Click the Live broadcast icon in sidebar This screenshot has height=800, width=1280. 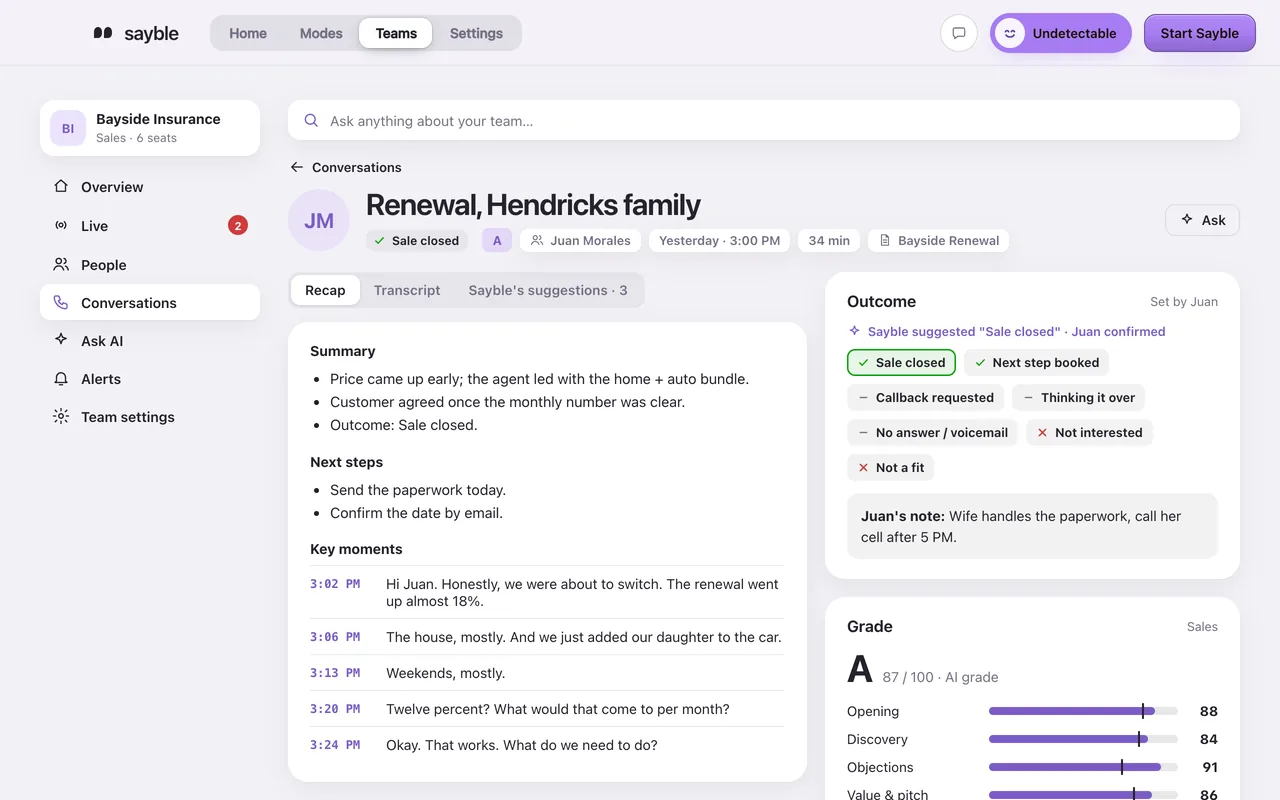tap(61, 226)
